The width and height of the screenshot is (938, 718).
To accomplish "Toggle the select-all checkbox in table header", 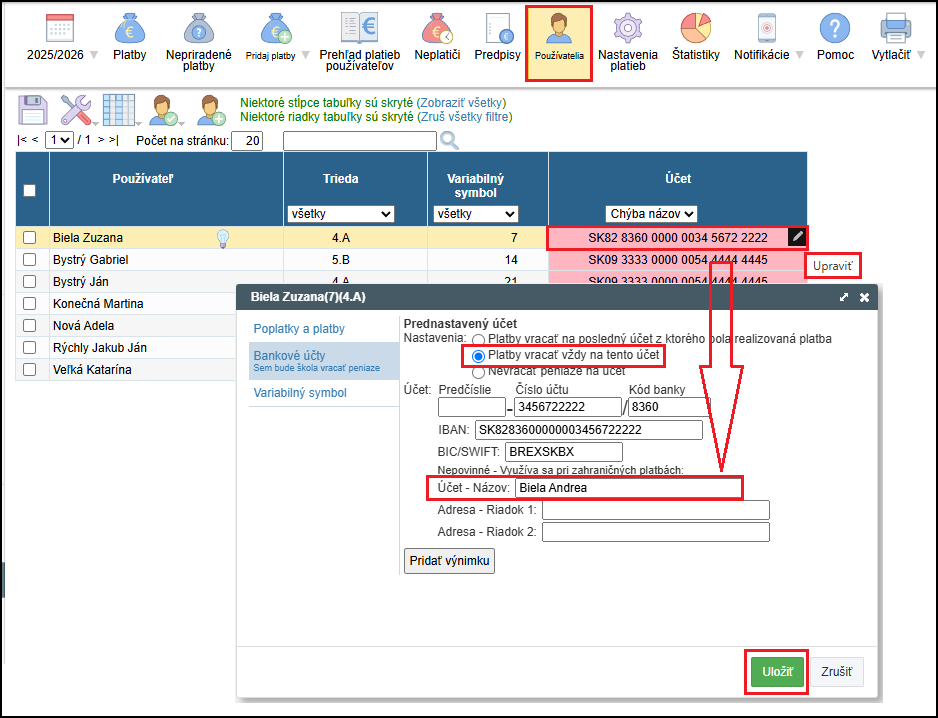I will pyautogui.click(x=29, y=190).
